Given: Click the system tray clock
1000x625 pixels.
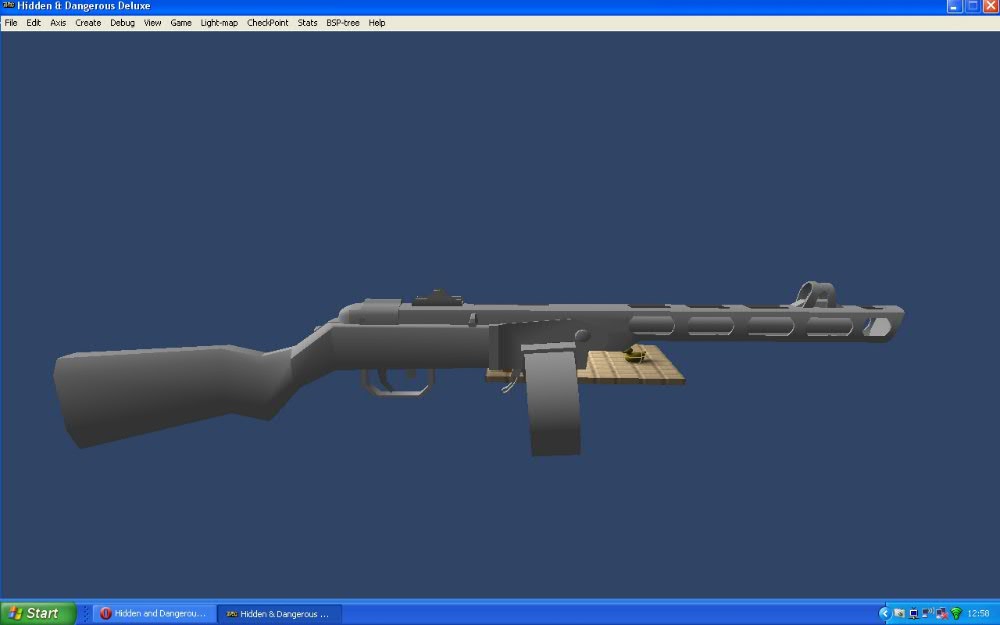Looking at the screenshot, I should (979, 613).
